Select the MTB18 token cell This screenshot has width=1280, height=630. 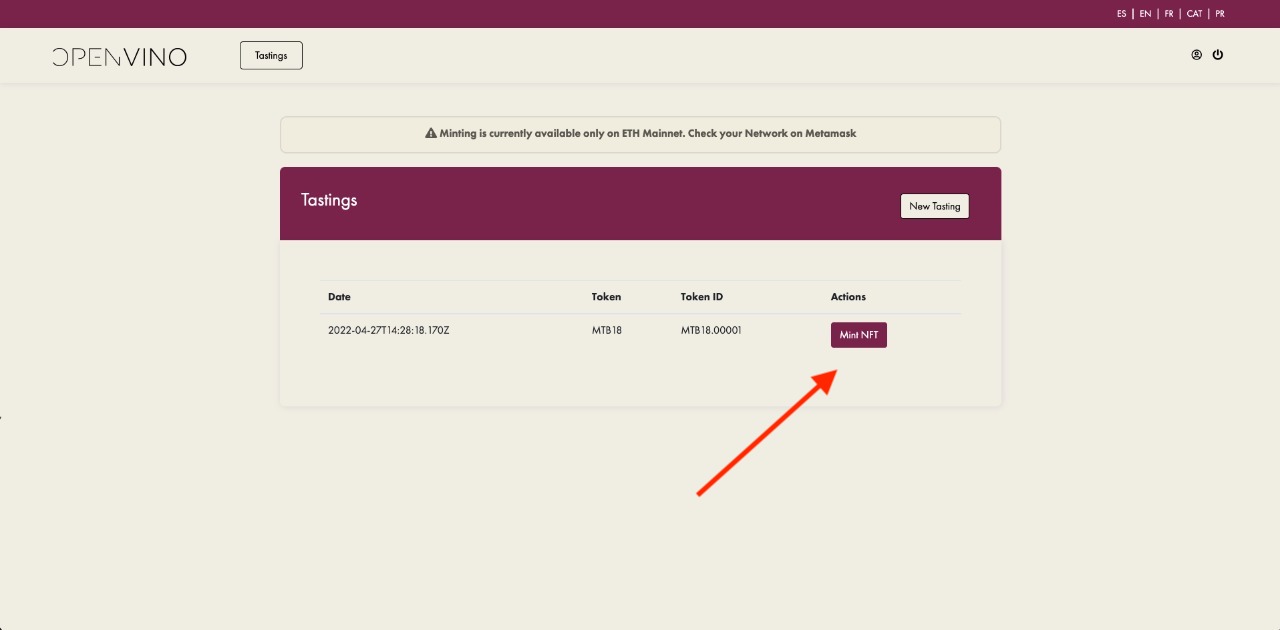coord(607,330)
